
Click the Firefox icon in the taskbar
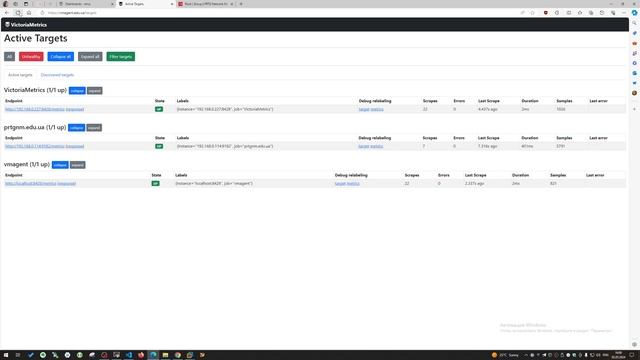click(x=141, y=355)
